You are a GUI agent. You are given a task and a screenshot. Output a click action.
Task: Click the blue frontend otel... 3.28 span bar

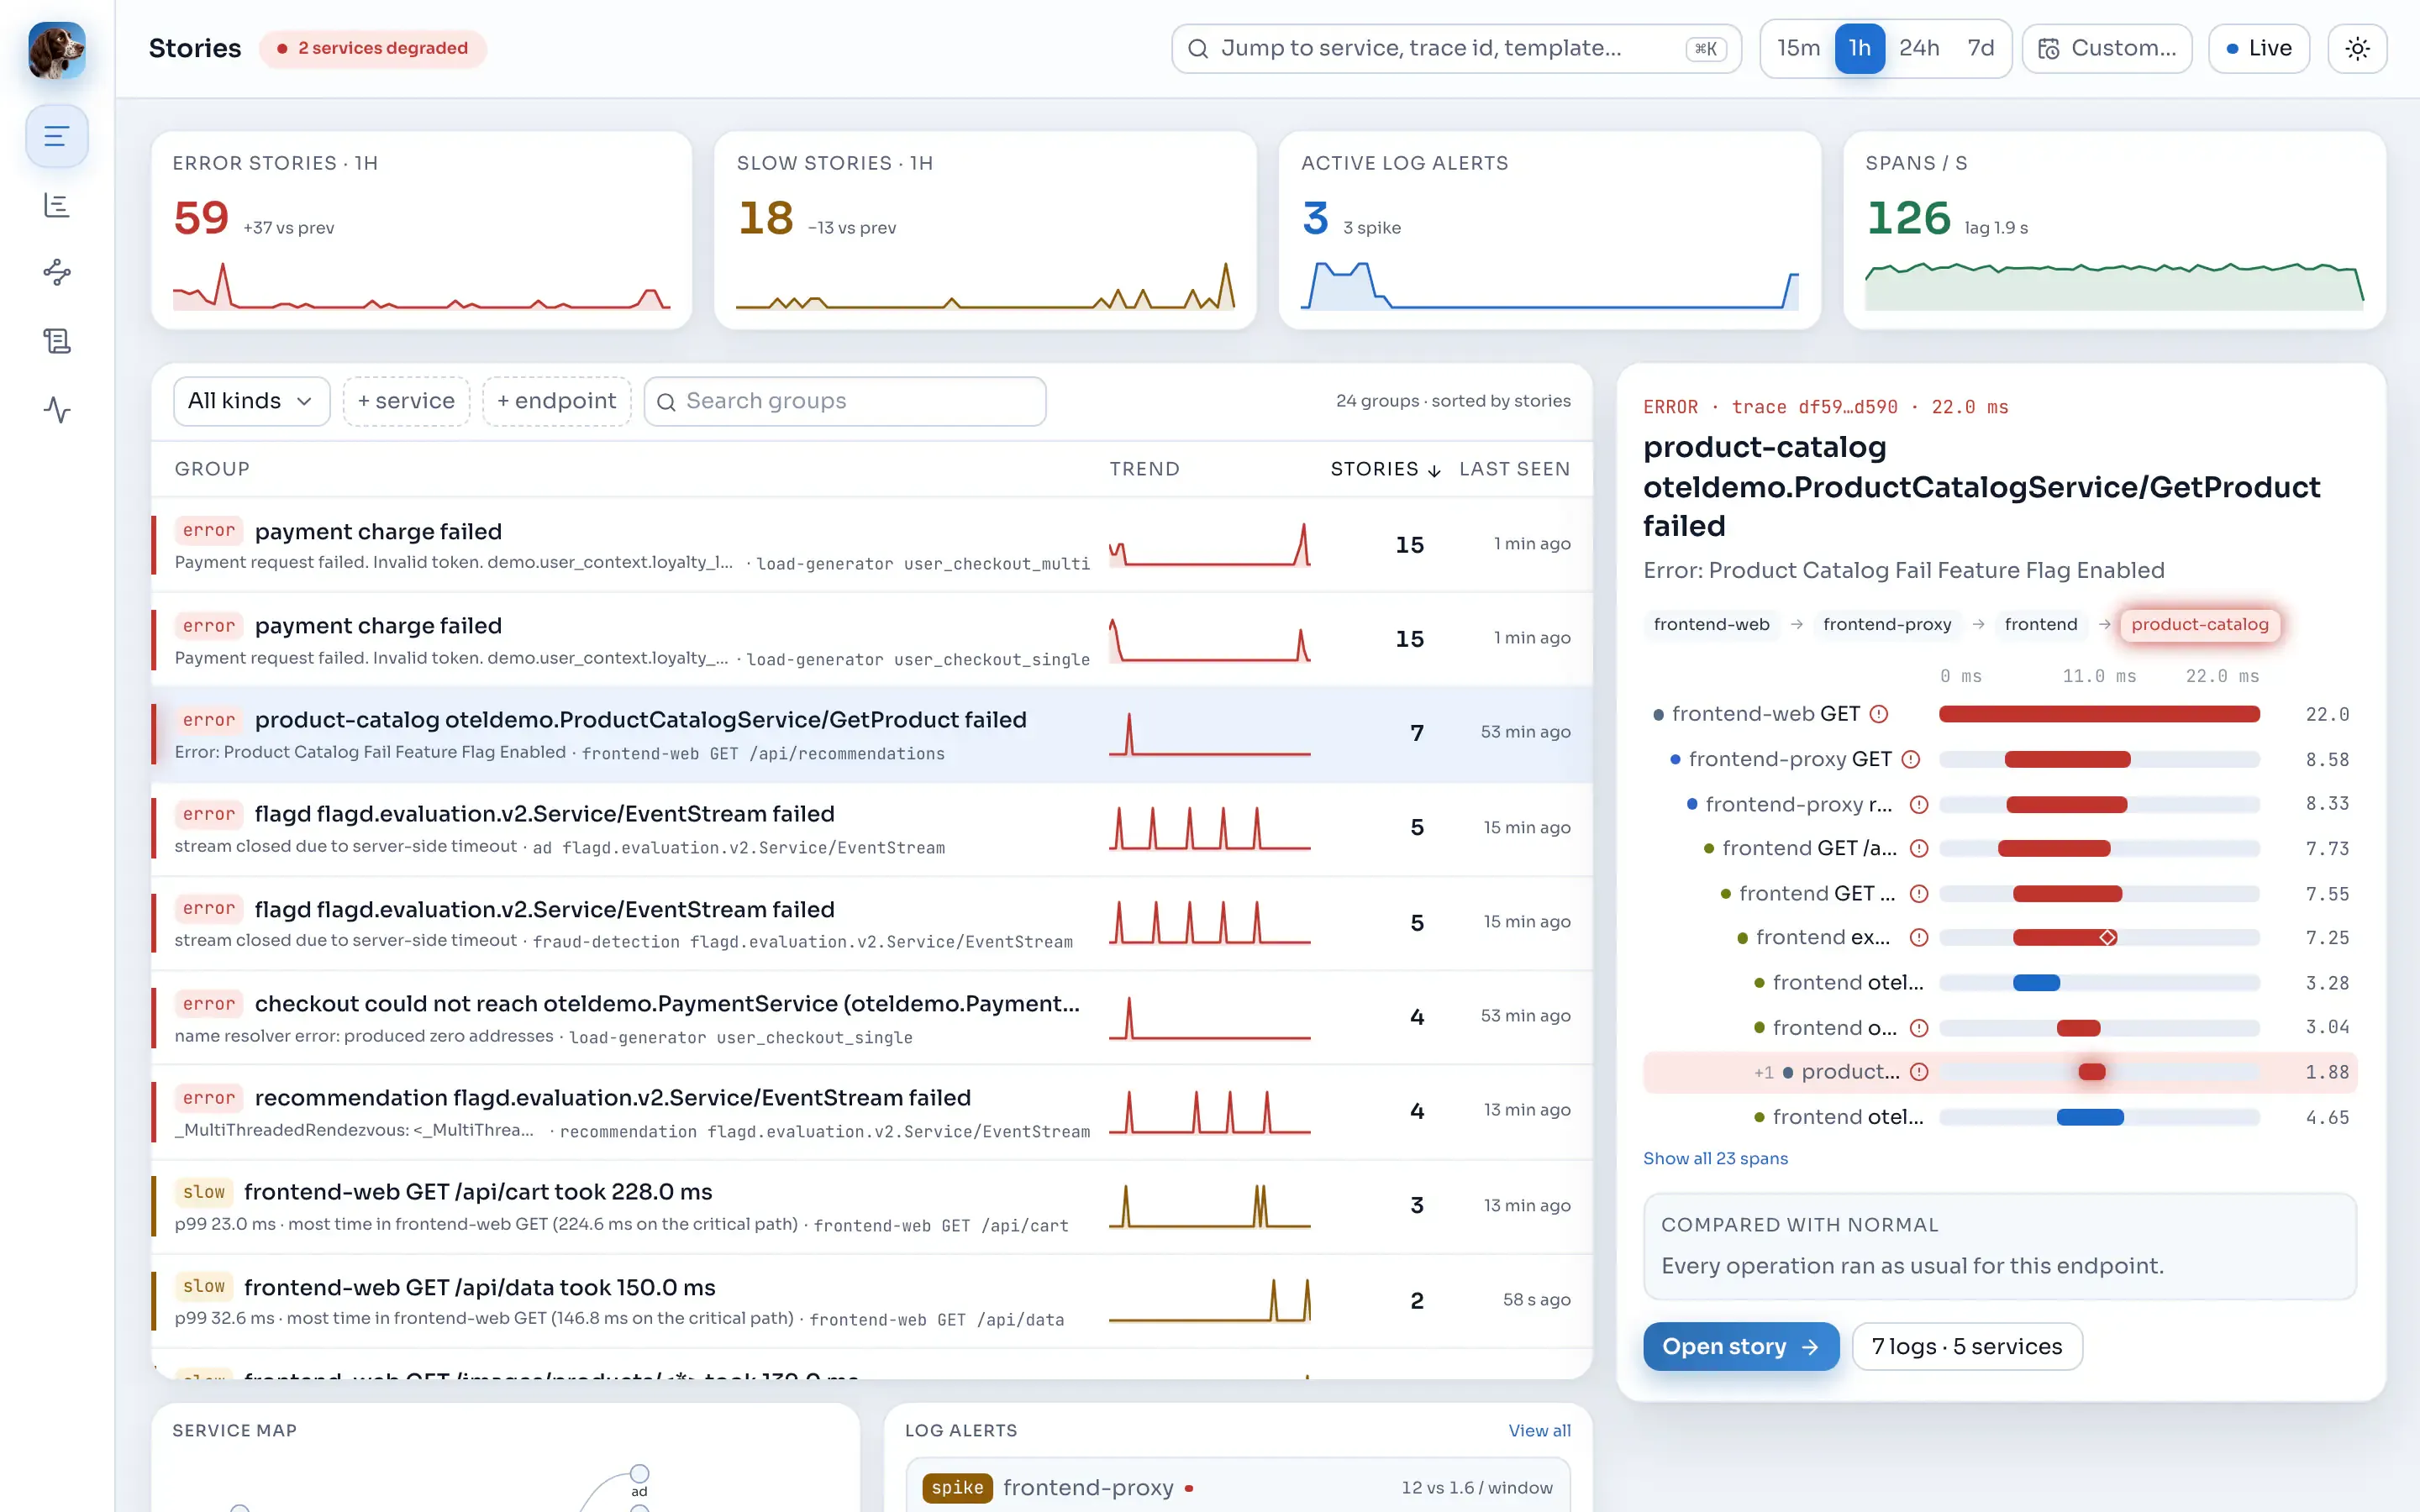(x=2036, y=983)
